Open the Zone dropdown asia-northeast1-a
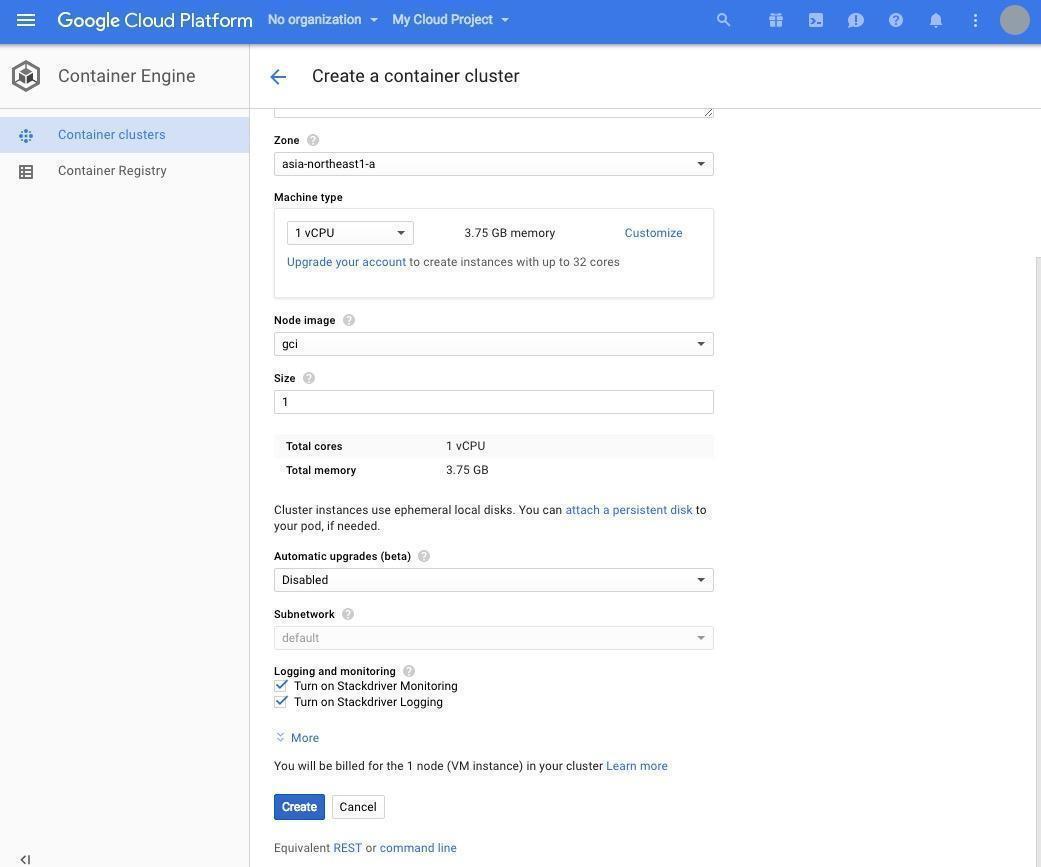Image resolution: width=1041 pixels, height=867 pixels. (x=493, y=164)
